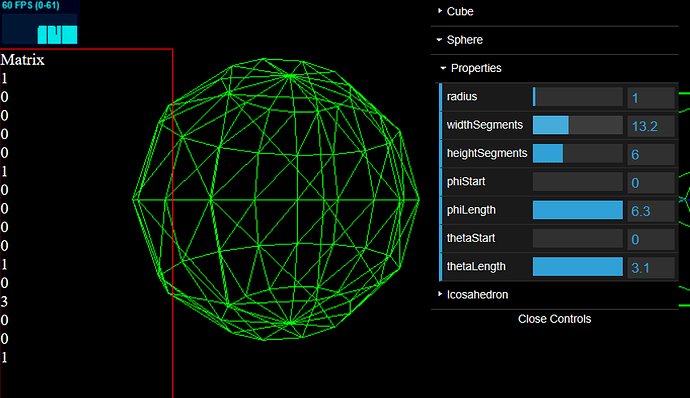690x398 pixels.
Task: Collapse the Sphere folder arrow
Action: pos(439,40)
